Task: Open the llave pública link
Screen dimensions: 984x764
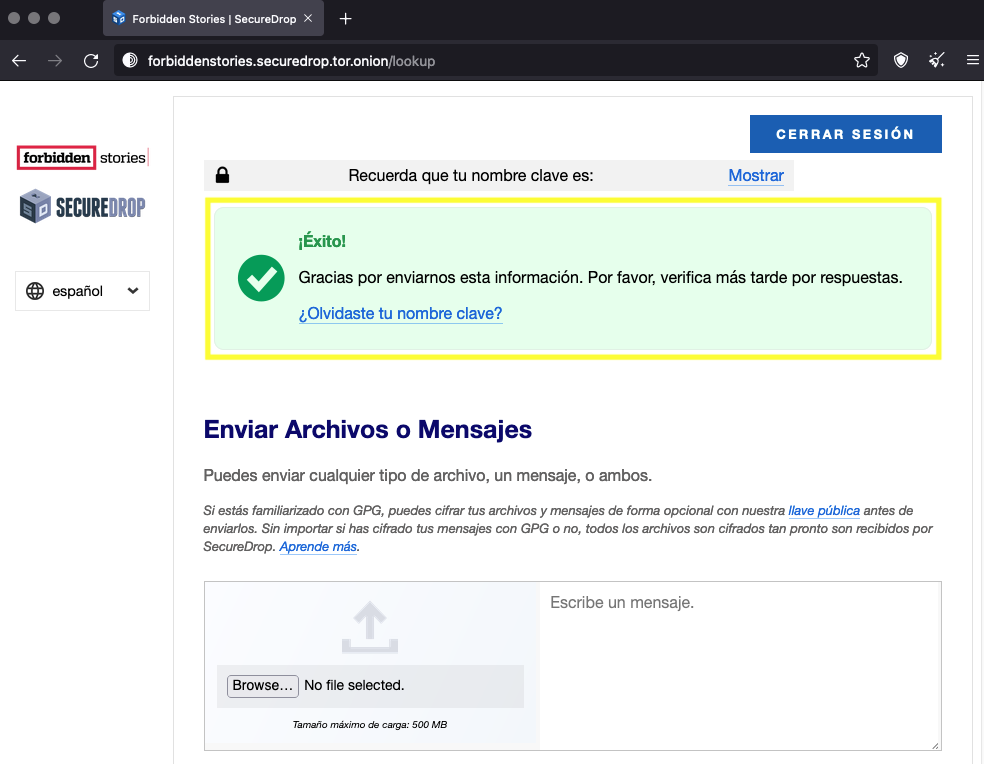Action: click(823, 511)
